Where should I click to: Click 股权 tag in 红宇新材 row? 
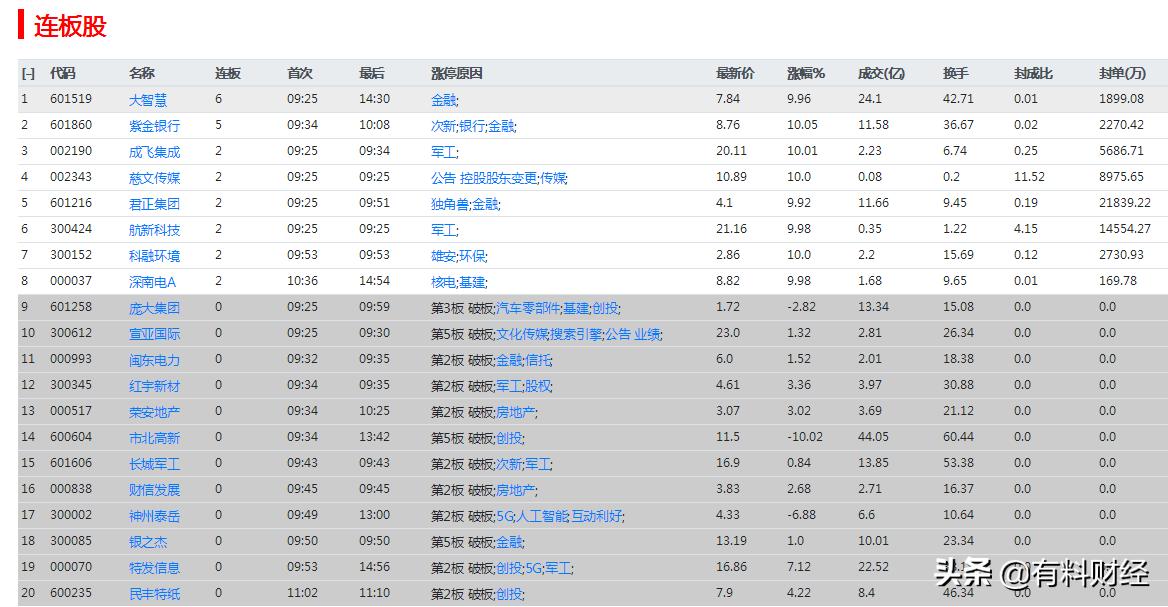[538, 386]
